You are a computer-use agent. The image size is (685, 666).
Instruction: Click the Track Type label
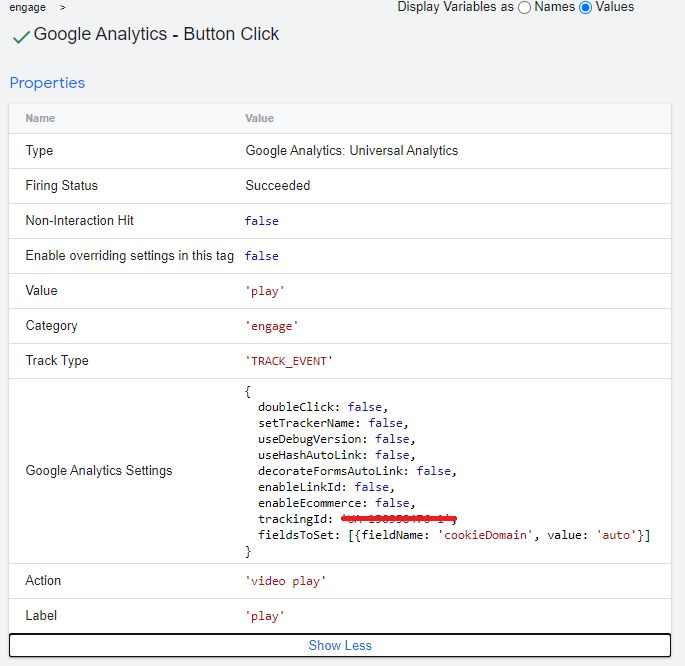point(57,360)
